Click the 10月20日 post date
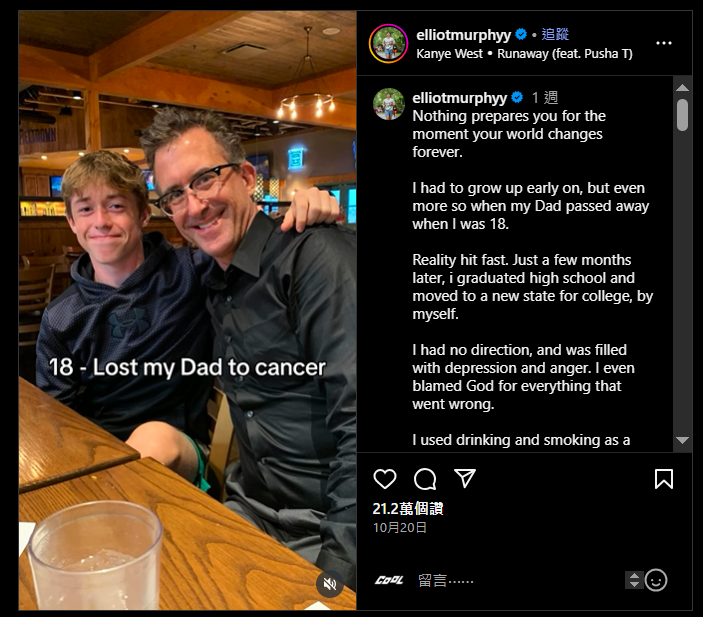Viewport: 703px width, 617px height. (x=400, y=527)
